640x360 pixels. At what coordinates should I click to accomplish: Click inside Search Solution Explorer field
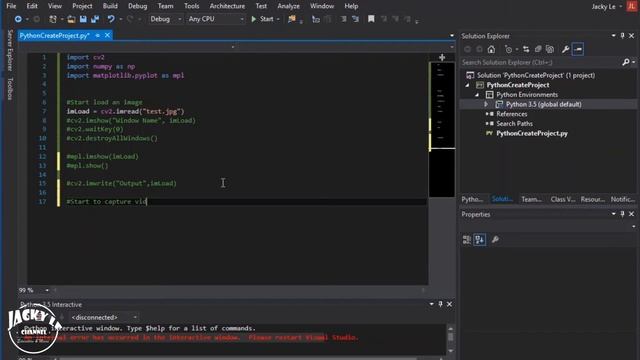(x=541, y=62)
